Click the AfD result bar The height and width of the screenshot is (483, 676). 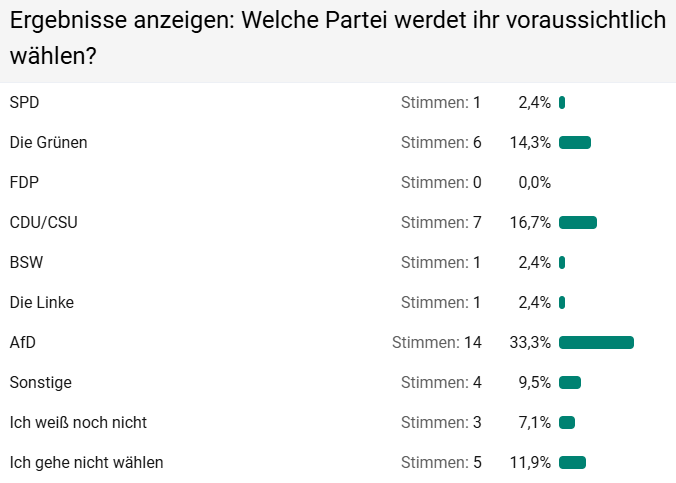(x=596, y=343)
